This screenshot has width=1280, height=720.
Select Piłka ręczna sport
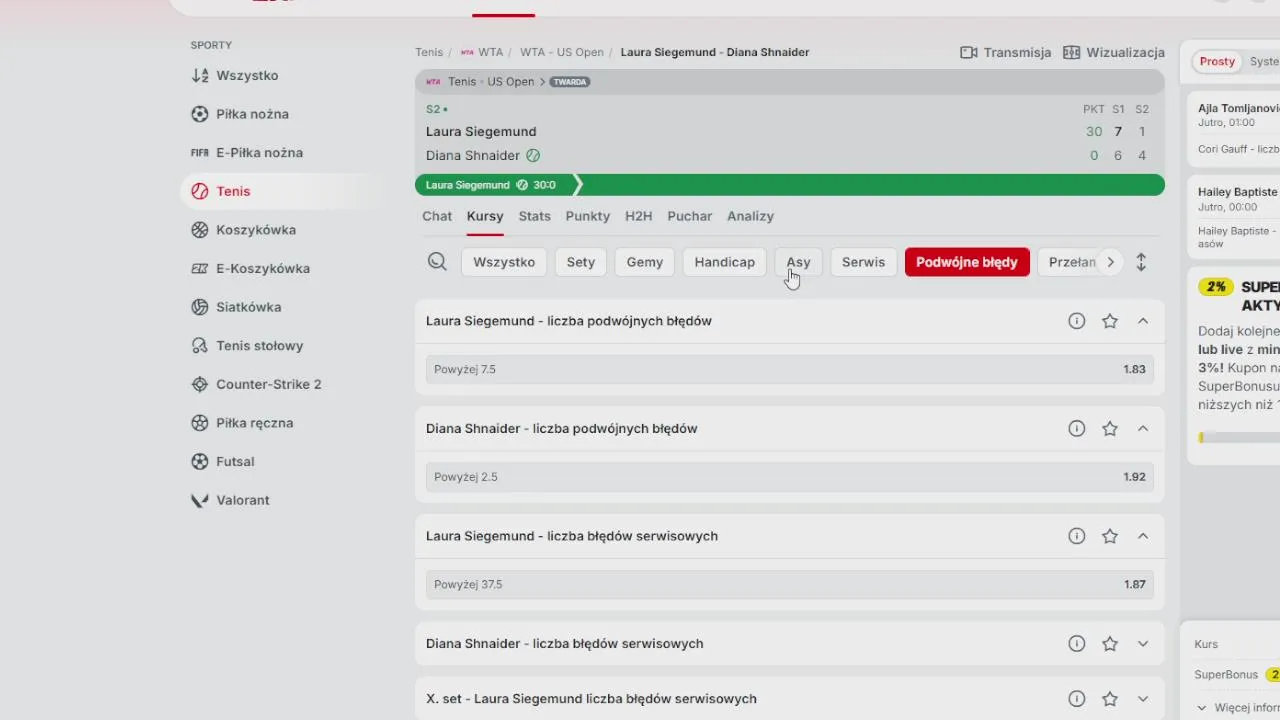pyautogui.click(x=242, y=423)
